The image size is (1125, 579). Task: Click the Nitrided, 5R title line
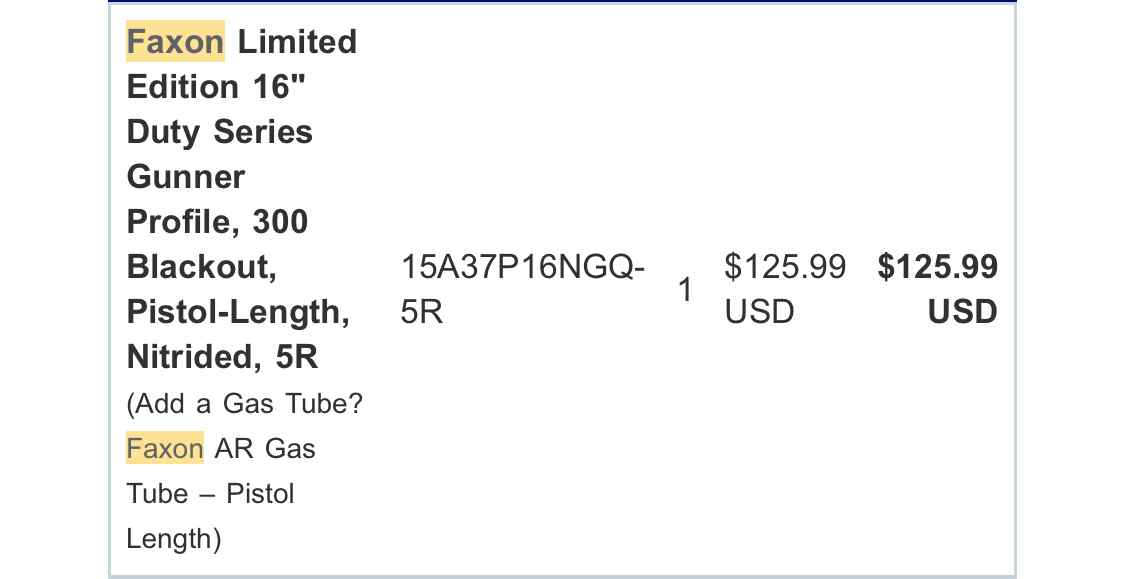pos(222,357)
